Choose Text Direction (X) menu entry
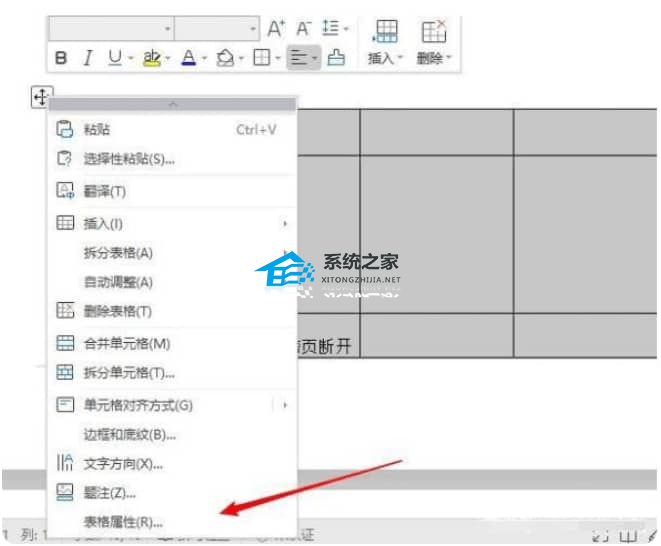The height and width of the screenshot is (546, 661). pos(173,464)
